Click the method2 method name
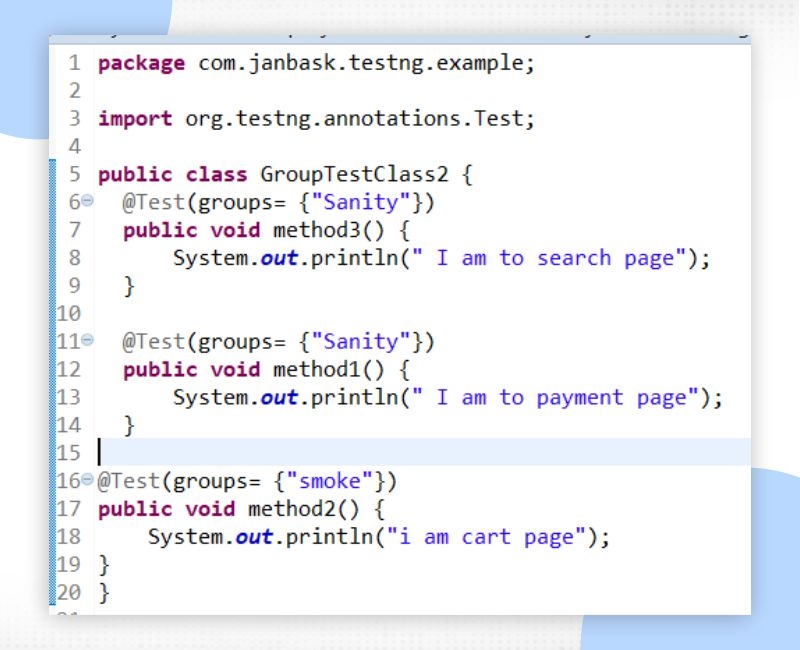This screenshot has height=650, width=800. tap(290, 509)
